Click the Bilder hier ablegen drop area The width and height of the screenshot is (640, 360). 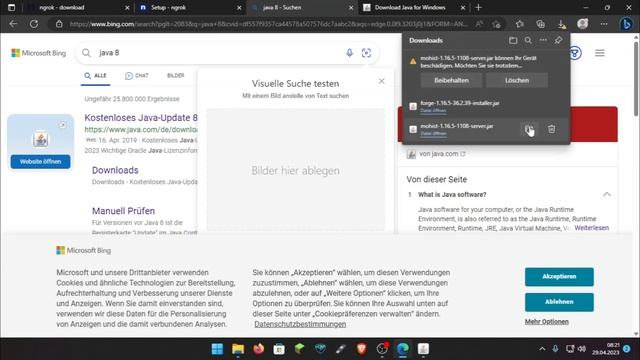(296, 170)
